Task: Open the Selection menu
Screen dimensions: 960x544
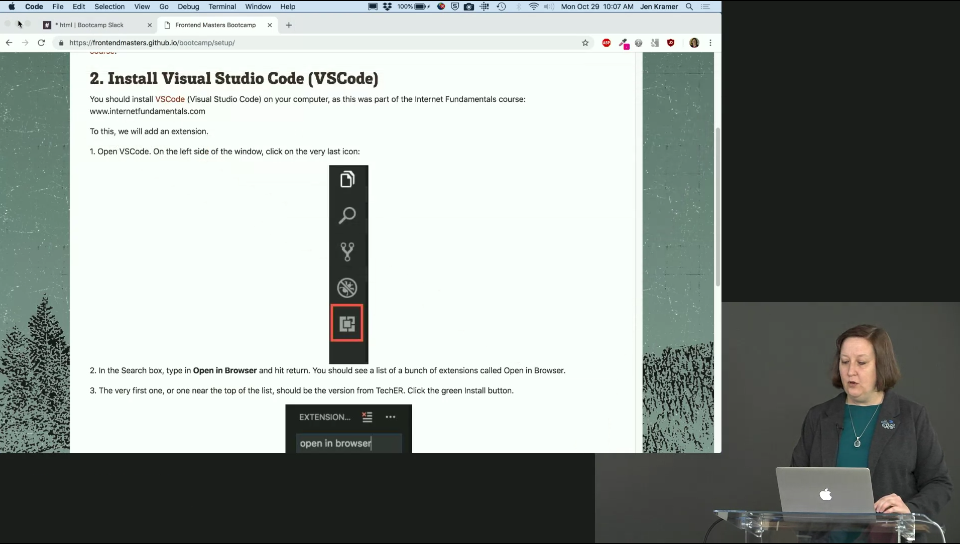Action: (109, 6)
